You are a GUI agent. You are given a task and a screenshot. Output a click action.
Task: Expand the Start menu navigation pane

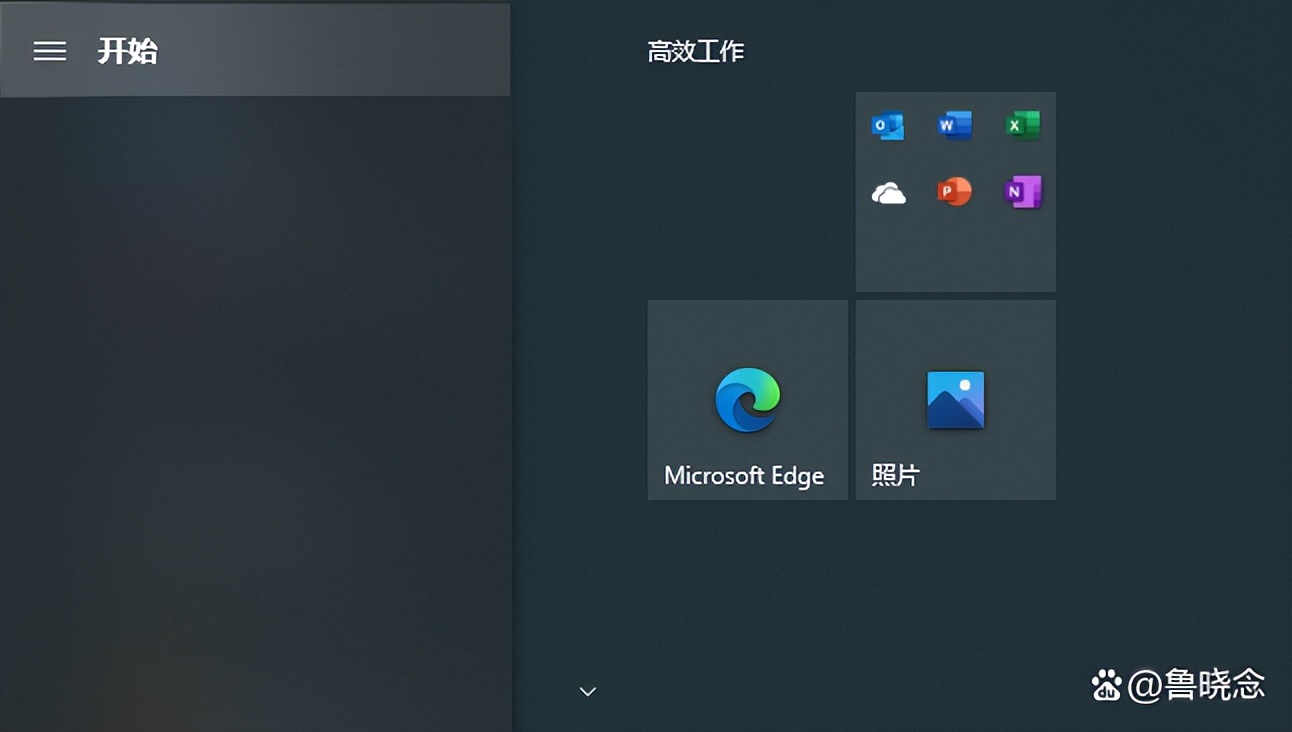(49, 51)
